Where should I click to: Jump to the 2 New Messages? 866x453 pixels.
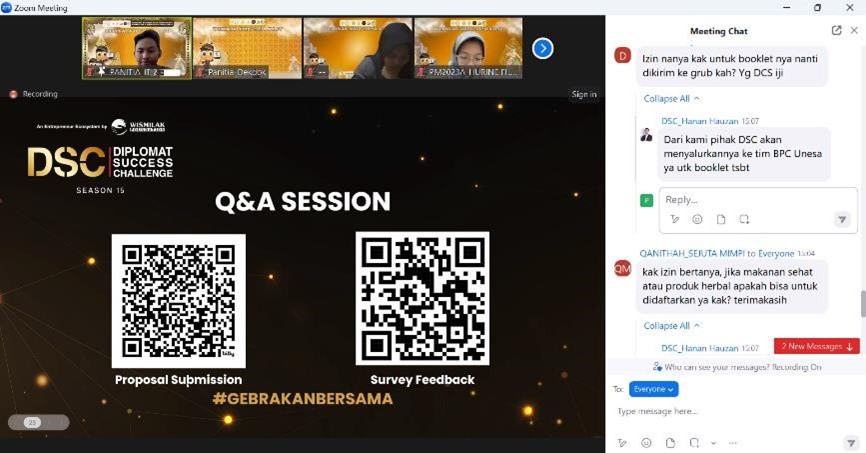point(816,346)
